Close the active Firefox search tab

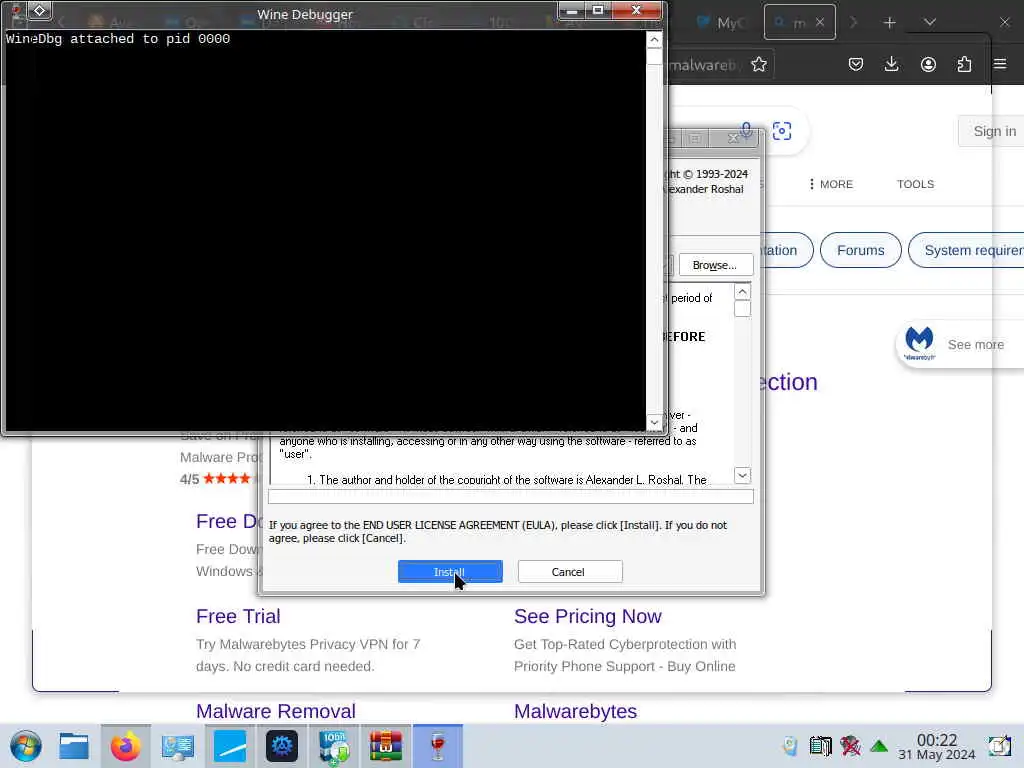coord(820,23)
